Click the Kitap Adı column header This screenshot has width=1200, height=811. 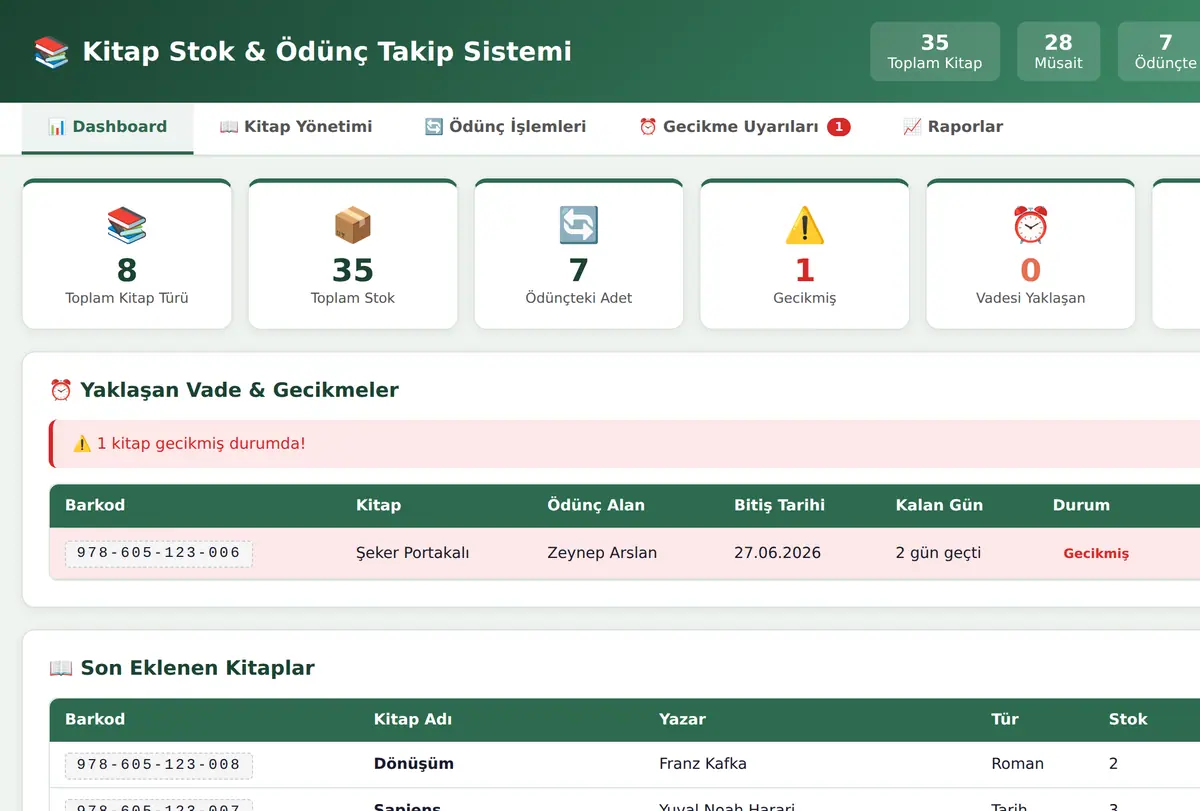click(413, 719)
